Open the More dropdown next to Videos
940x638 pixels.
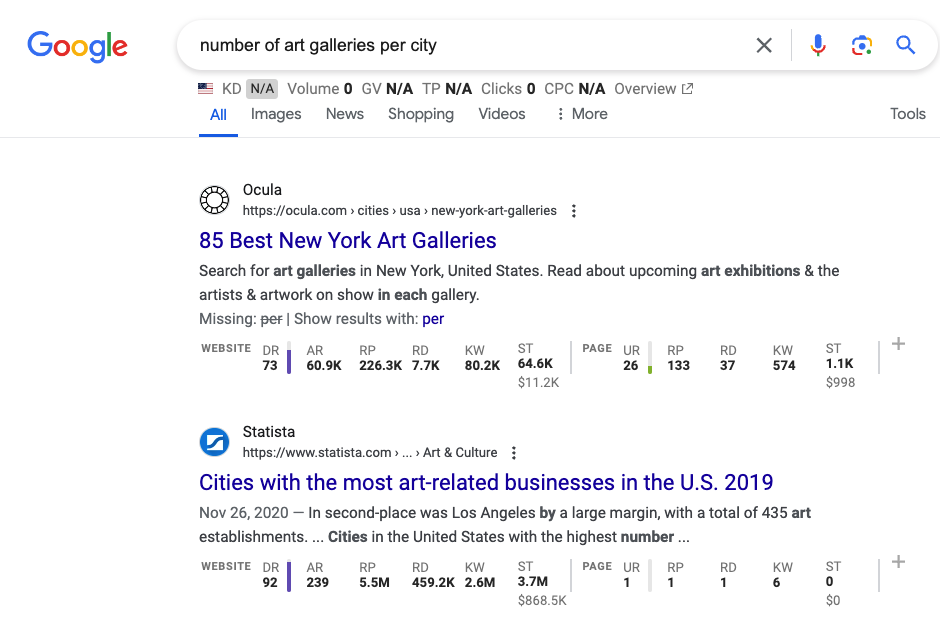(580, 114)
